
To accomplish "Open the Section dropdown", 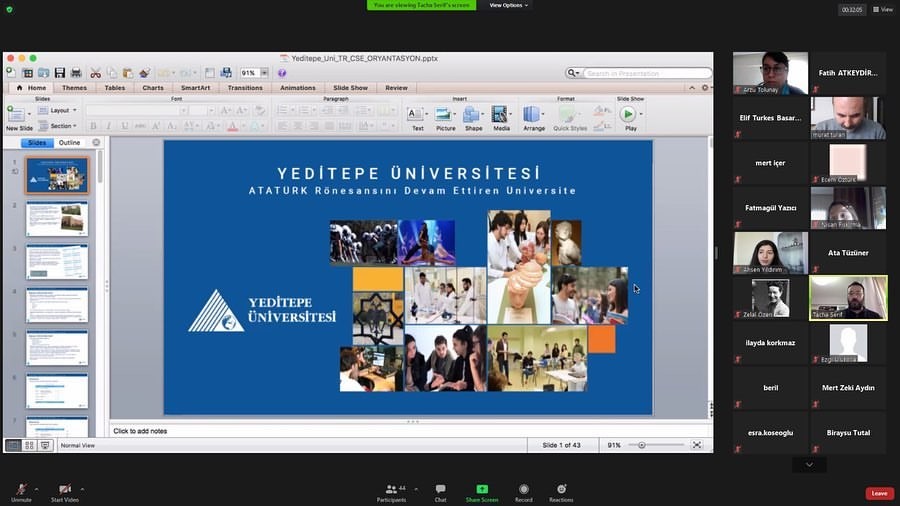I will pos(58,126).
